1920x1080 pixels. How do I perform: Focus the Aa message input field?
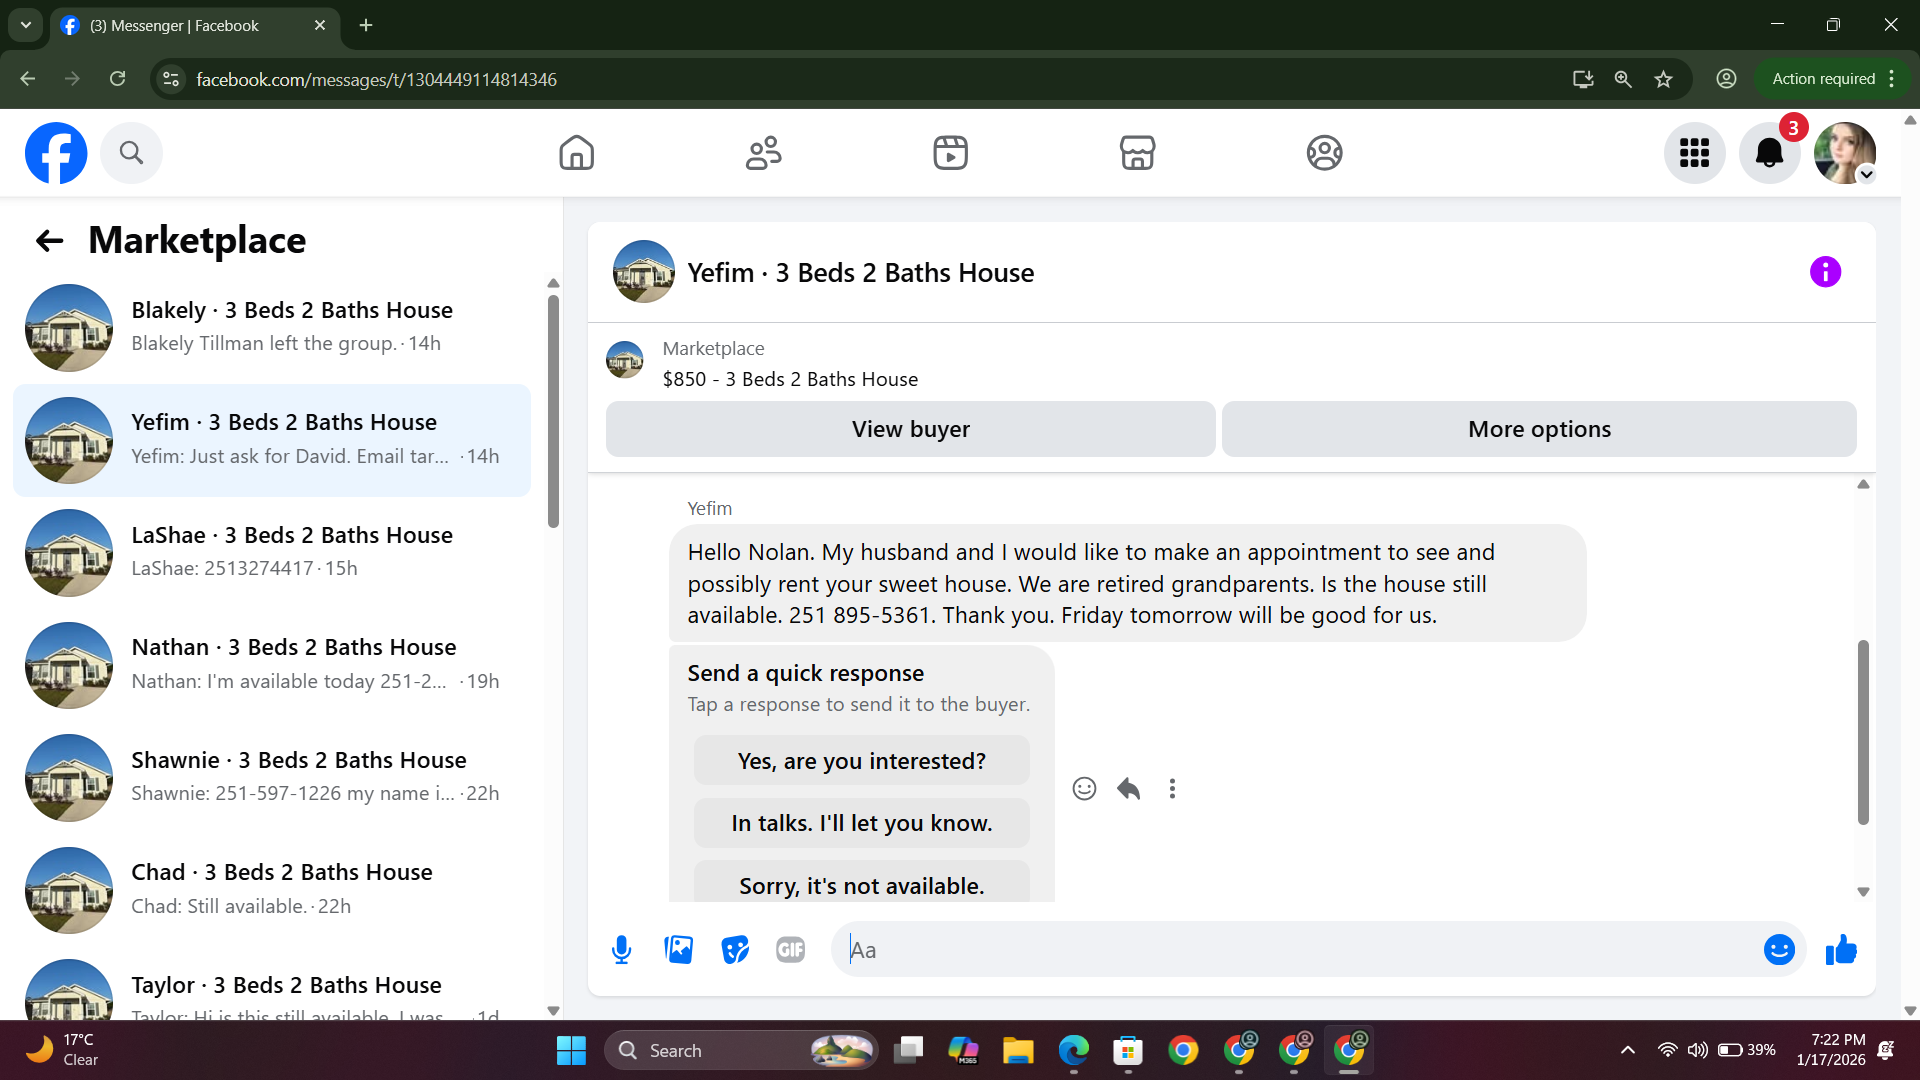1300,949
